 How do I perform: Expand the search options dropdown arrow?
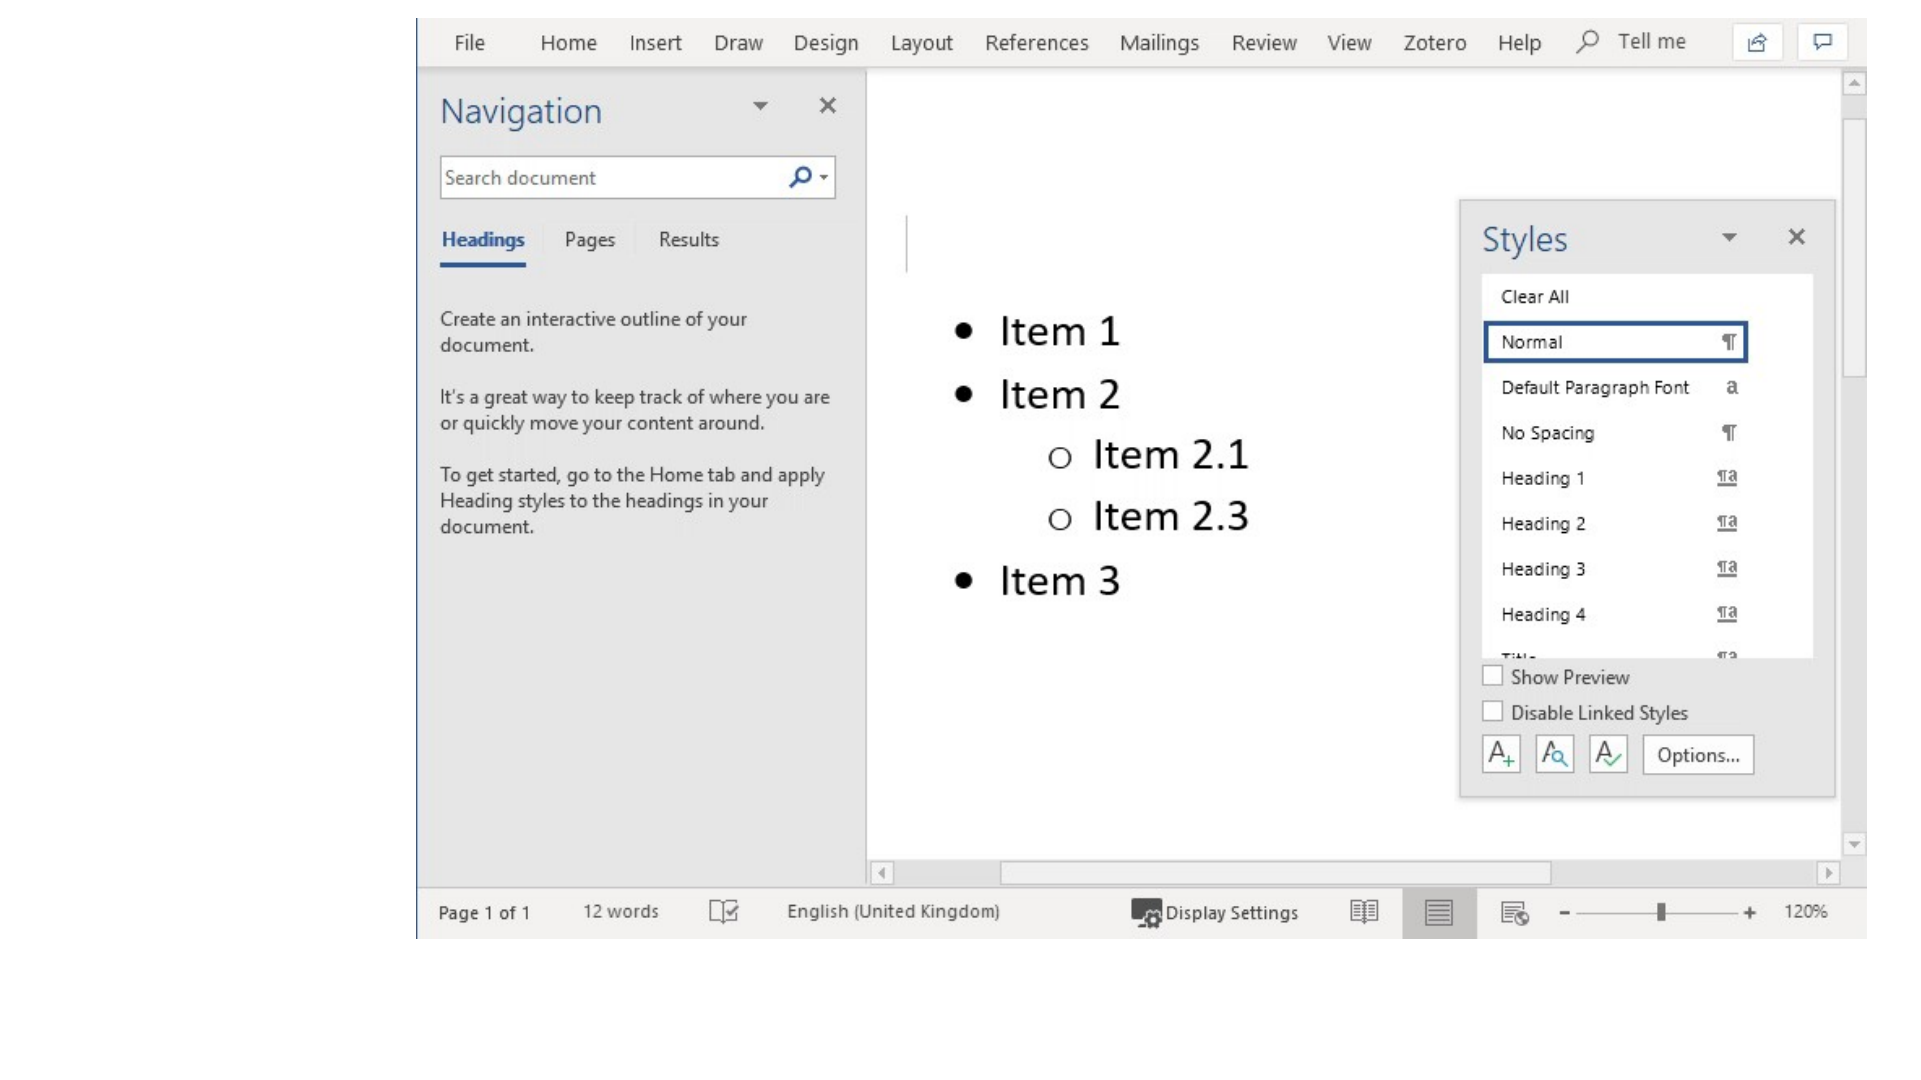(824, 177)
